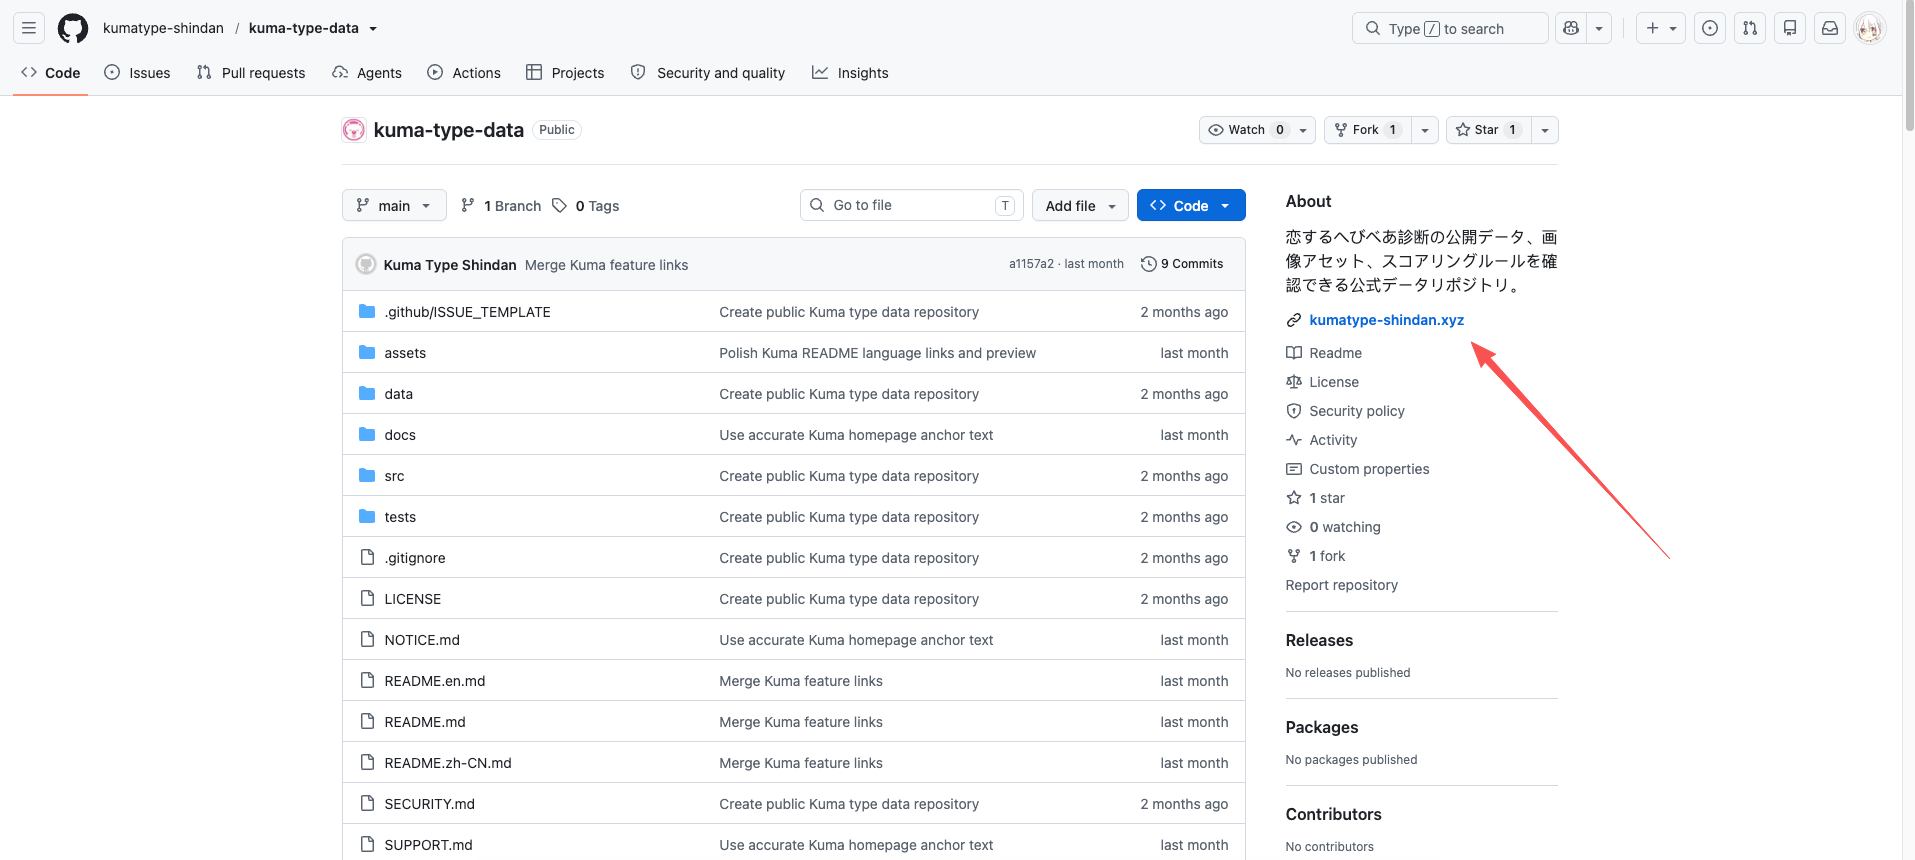Click the LICENSE file icon
The height and width of the screenshot is (860, 1915).
[367, 598]
